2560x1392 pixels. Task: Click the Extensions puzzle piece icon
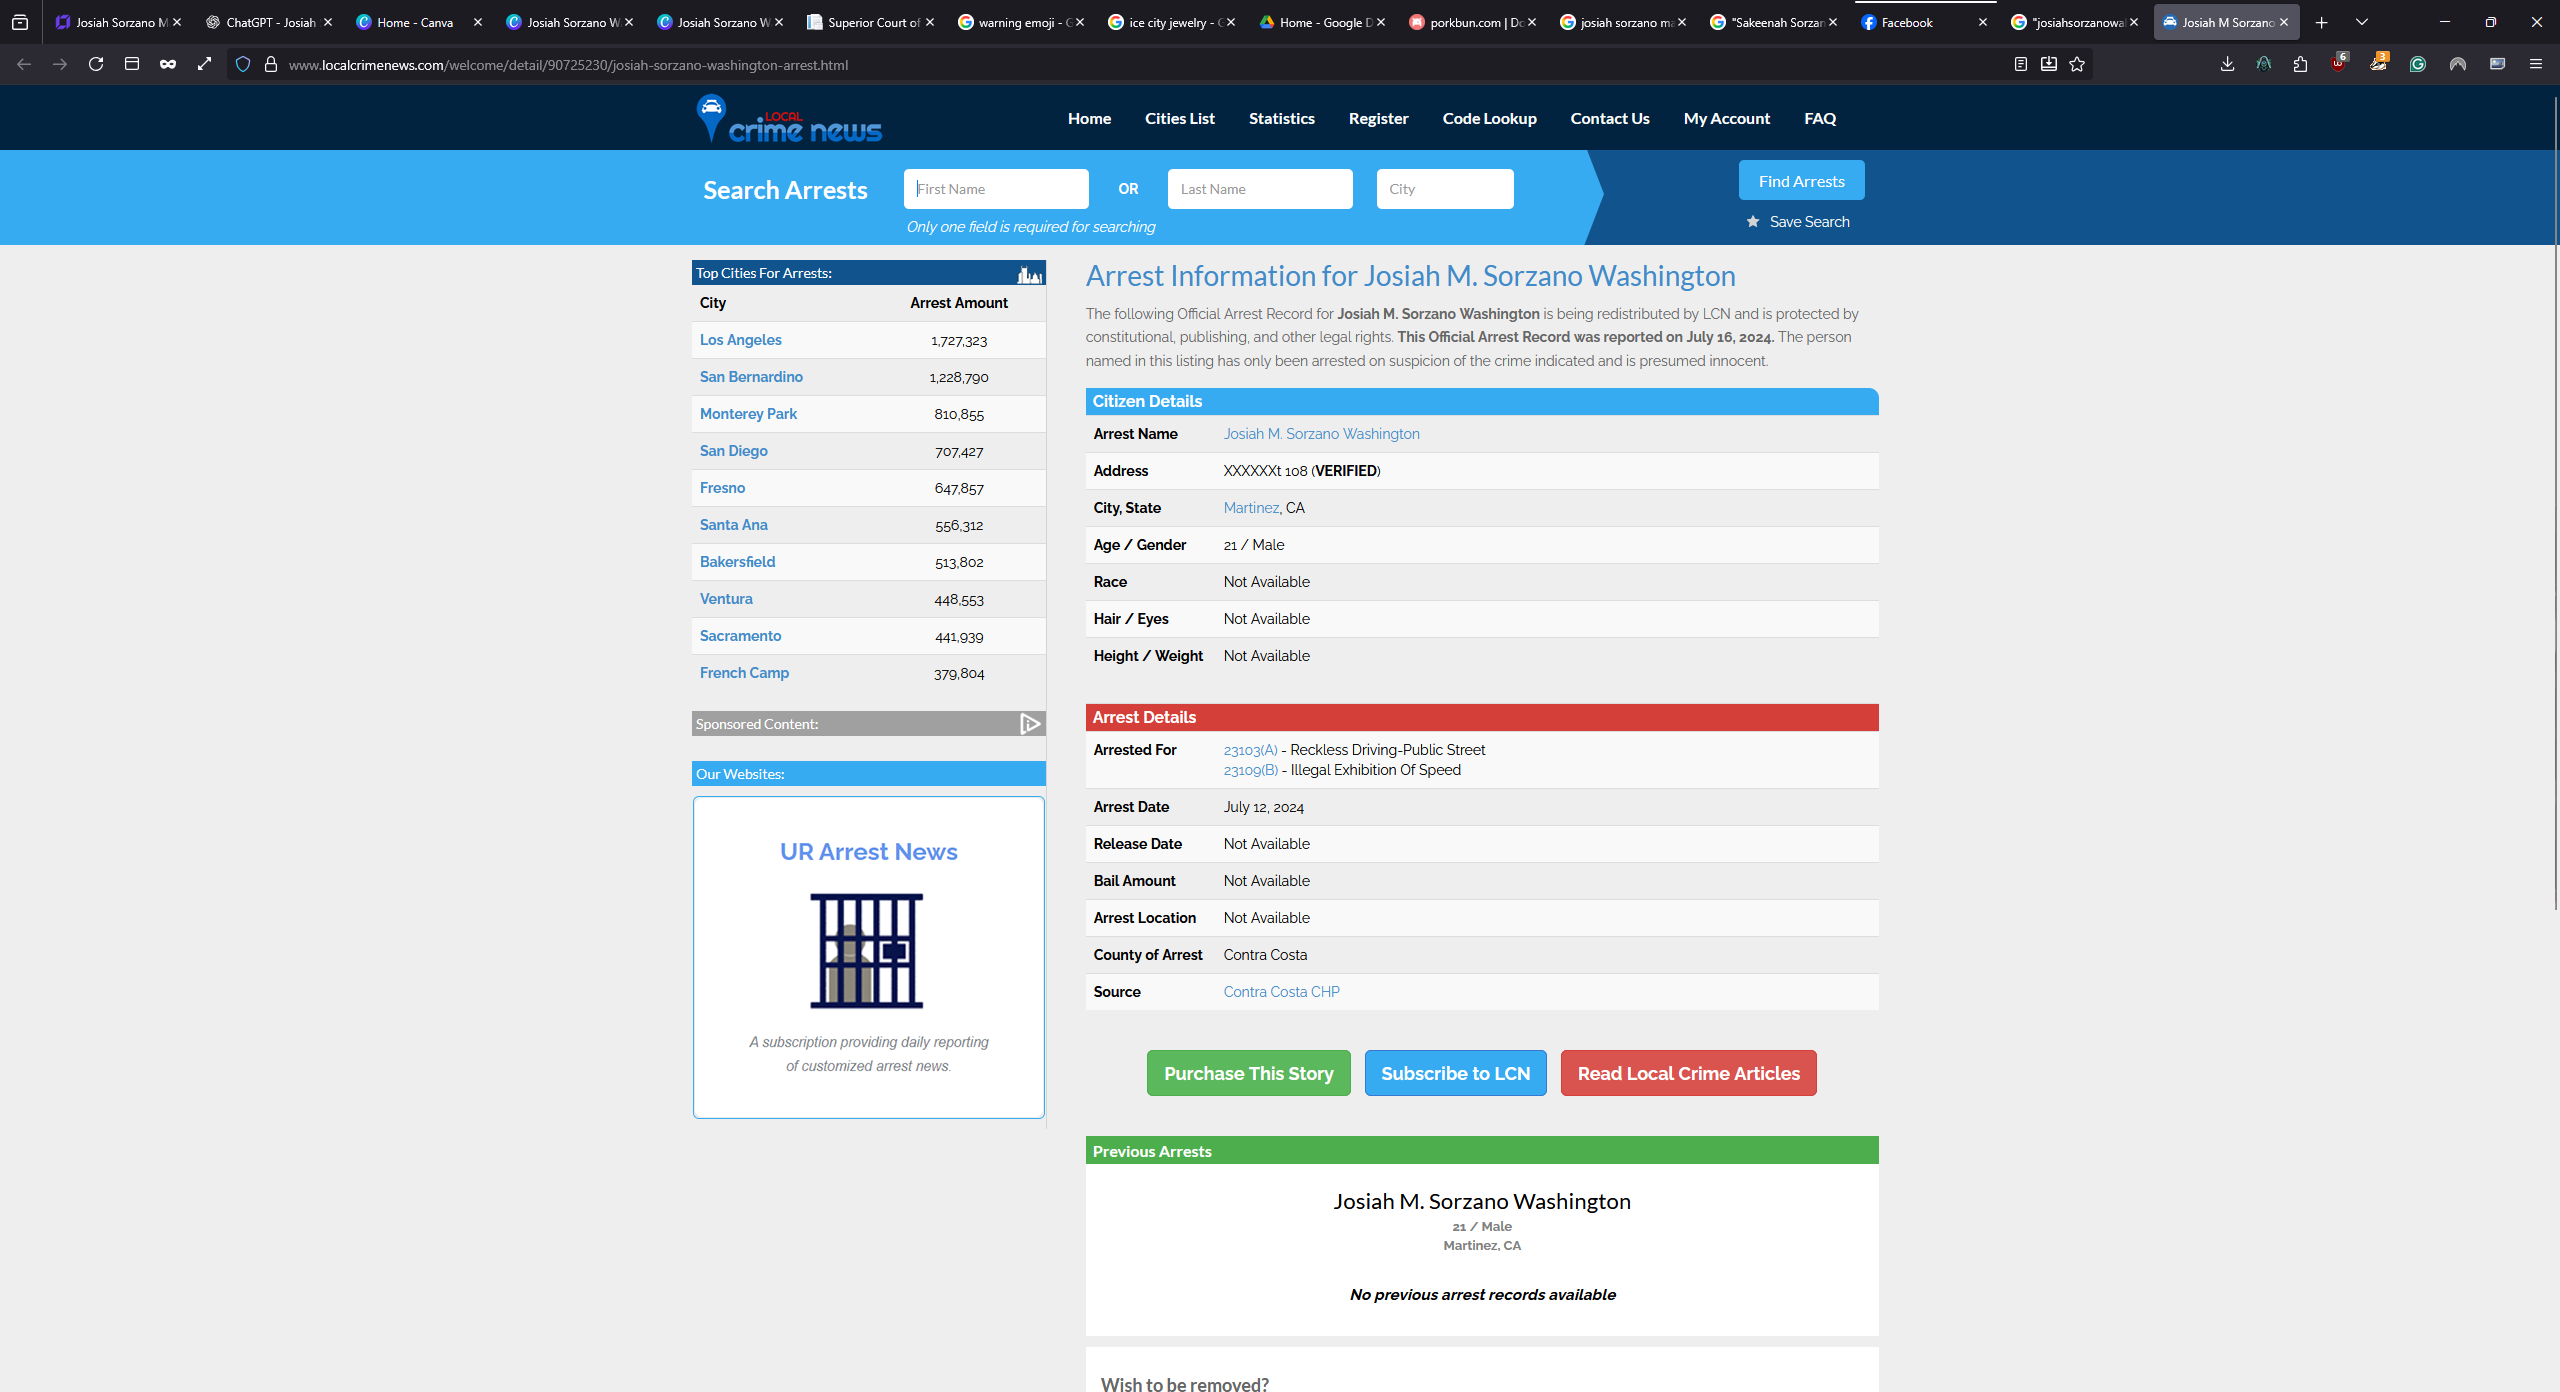tap(2300, 65)
